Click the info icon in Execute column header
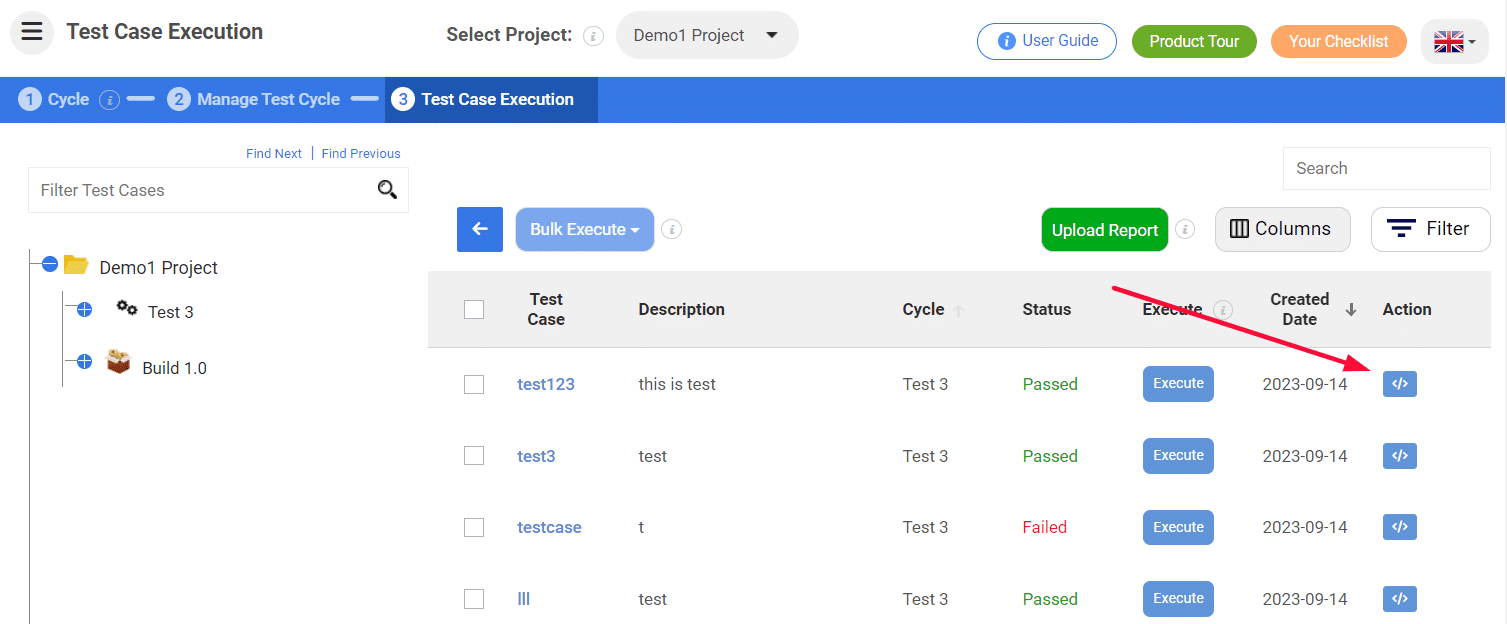The width and height of the screenshot is (1507, 624). [1223, 310]
